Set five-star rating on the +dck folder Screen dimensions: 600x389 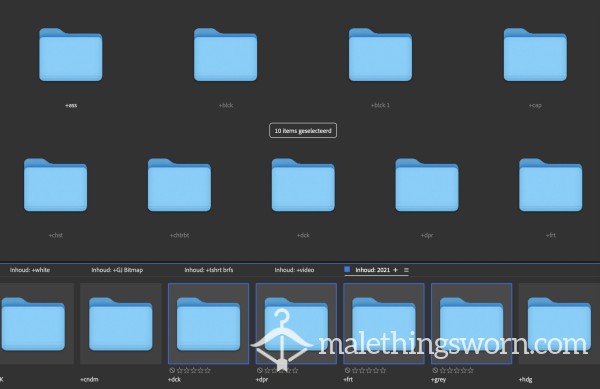click(x=207, y=370)
